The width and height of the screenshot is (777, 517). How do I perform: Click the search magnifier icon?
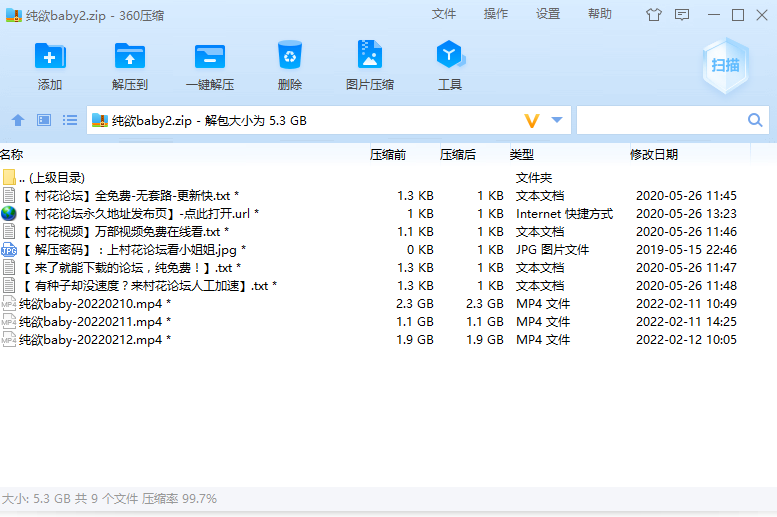tap(756, 120)
